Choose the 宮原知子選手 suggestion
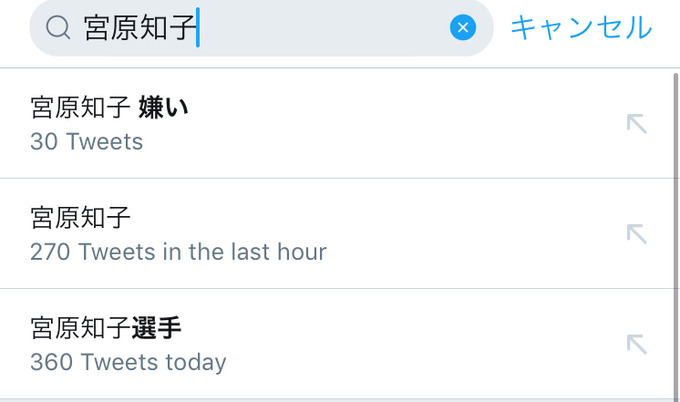This screenshot has width=680, height=402. tap(337, 344)
